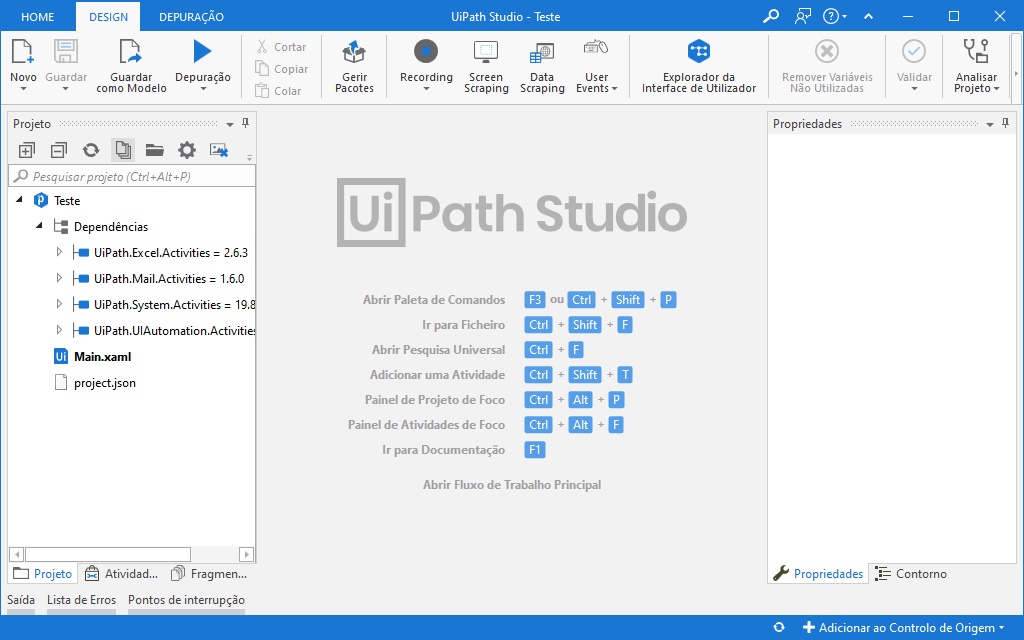Select the Projeto bottom tab

(42, 573)
